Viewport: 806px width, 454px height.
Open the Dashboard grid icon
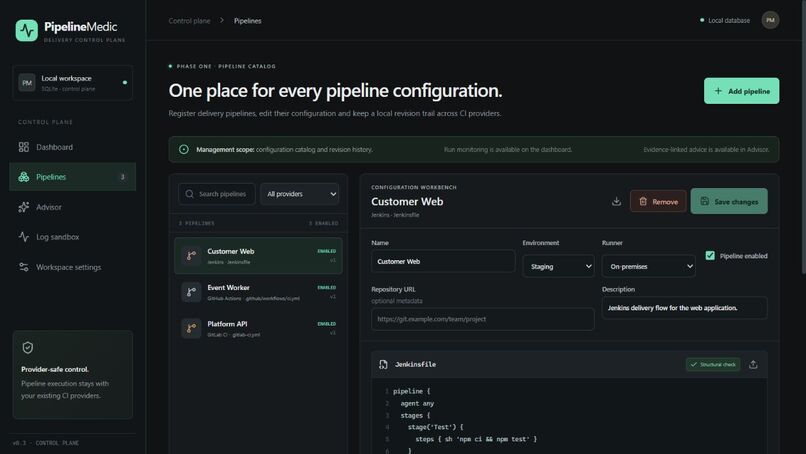click(x=24, y=147)
